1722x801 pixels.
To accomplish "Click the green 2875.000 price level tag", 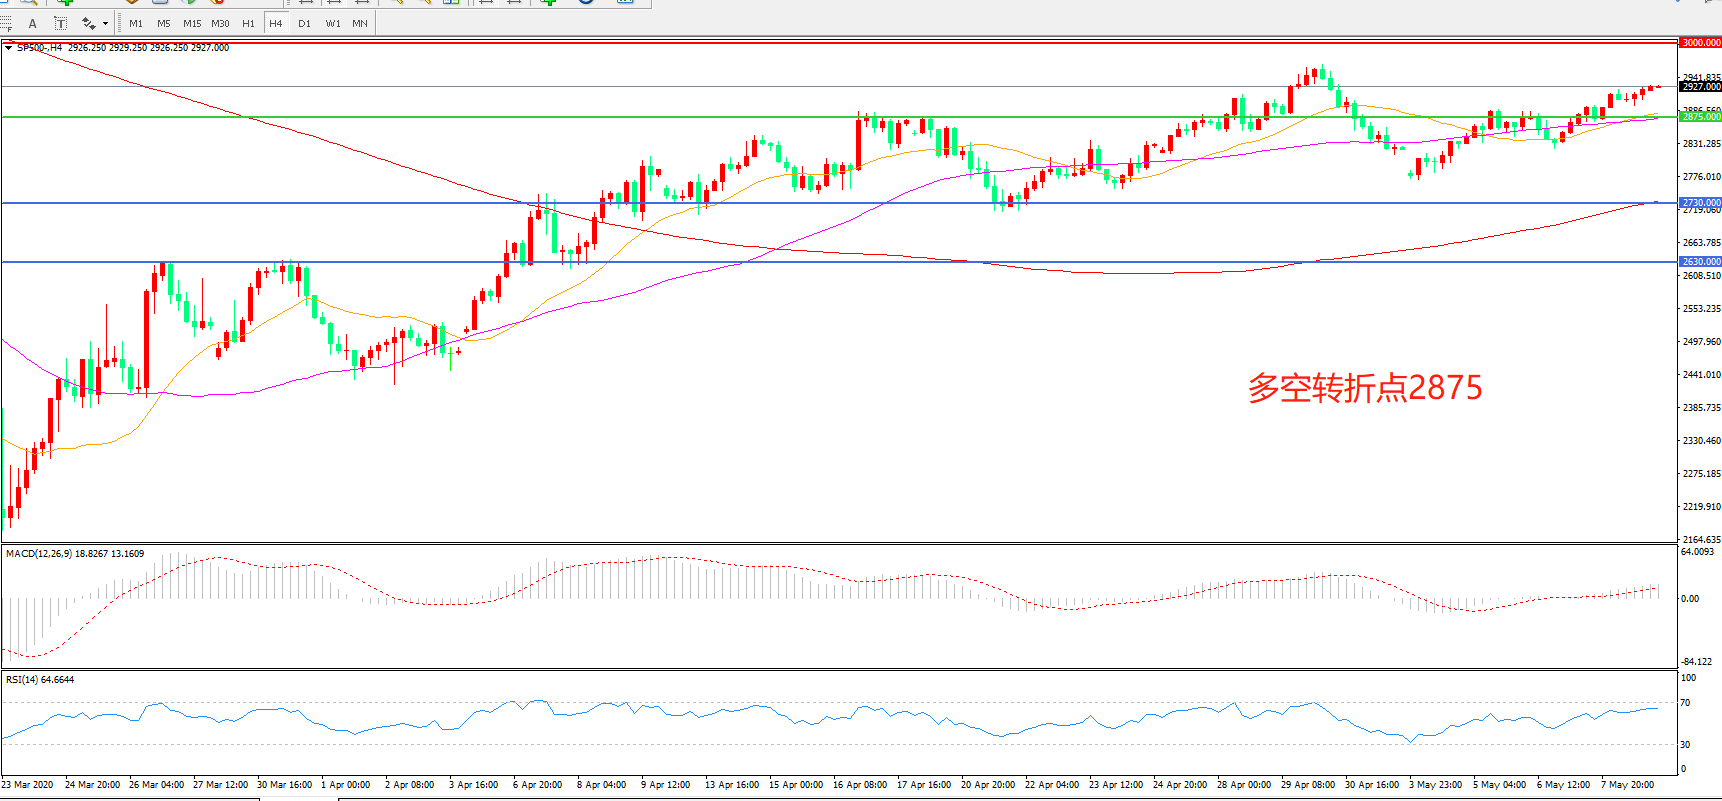I will 1700,117.
